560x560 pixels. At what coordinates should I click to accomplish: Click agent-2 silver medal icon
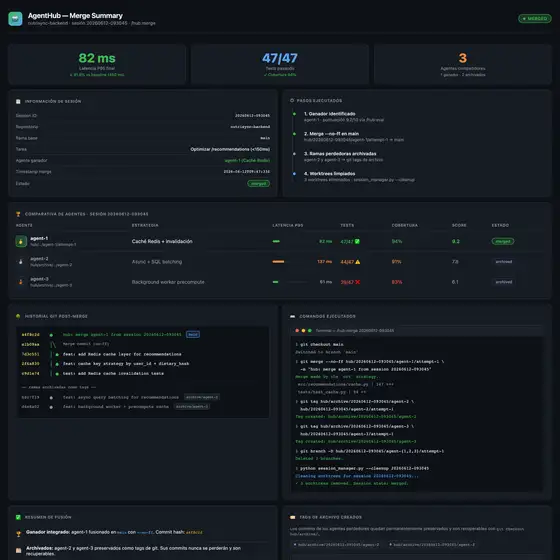(21, 262)
